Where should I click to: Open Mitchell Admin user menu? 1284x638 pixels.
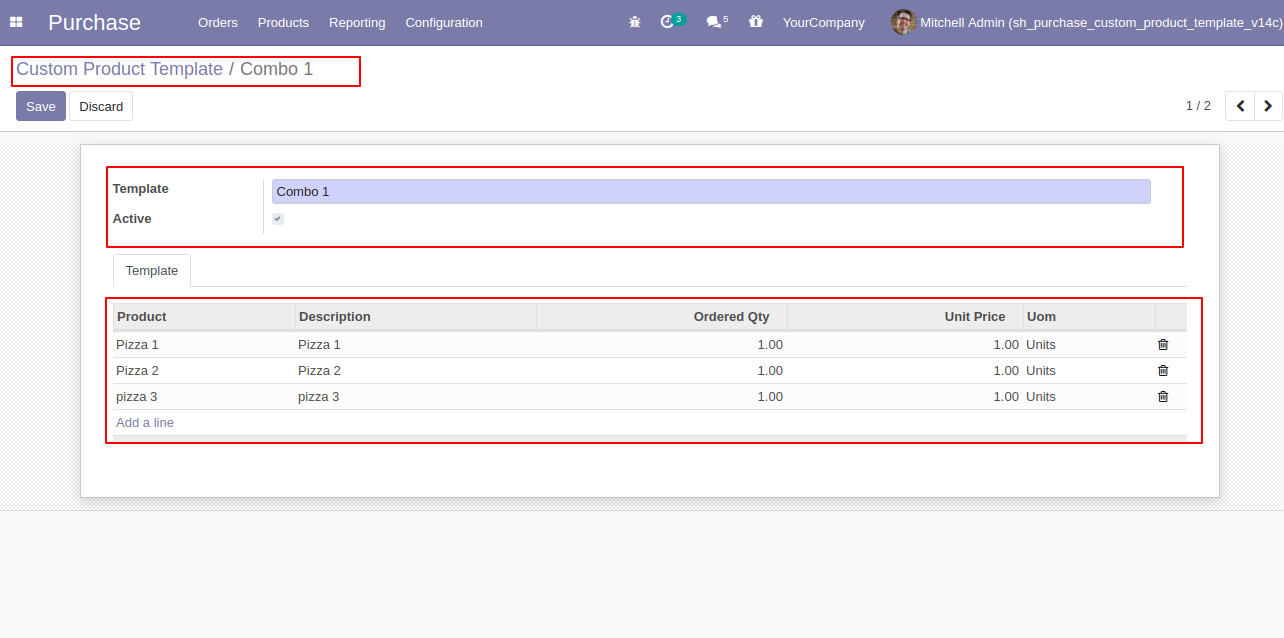point(1087,22)
